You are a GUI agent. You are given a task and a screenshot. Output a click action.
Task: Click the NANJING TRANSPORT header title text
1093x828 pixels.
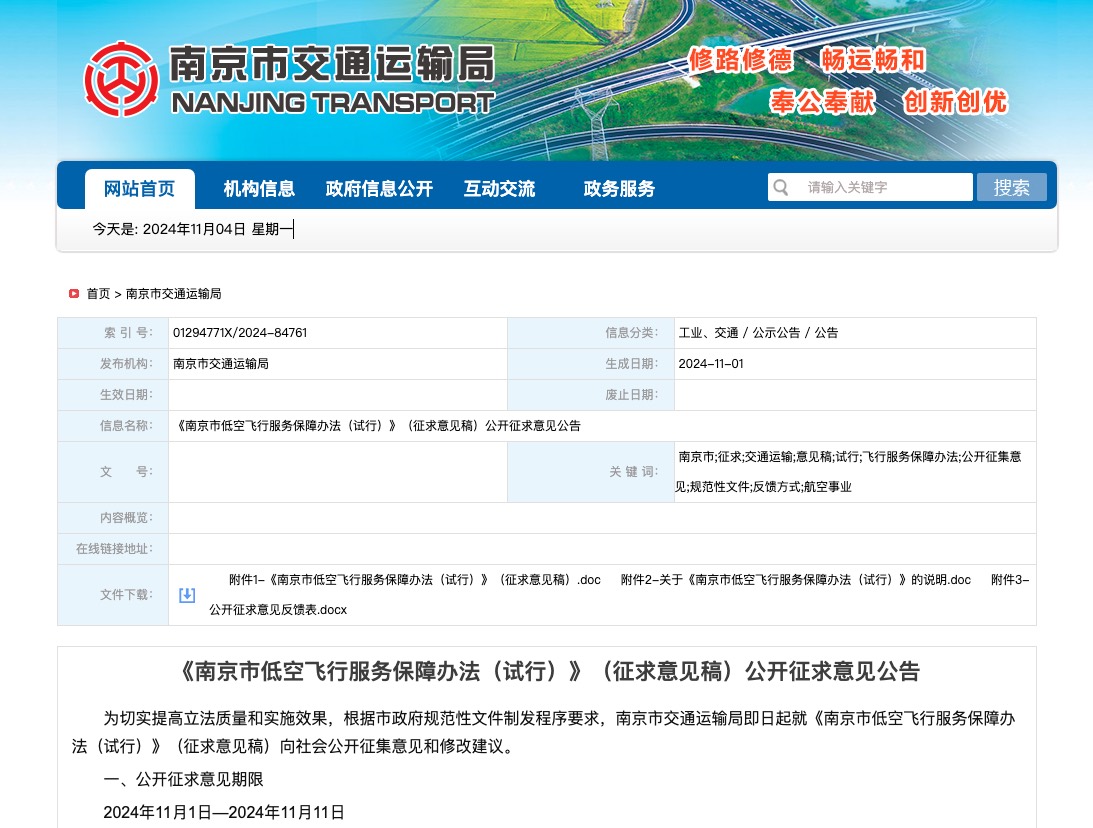coord(332,102)
